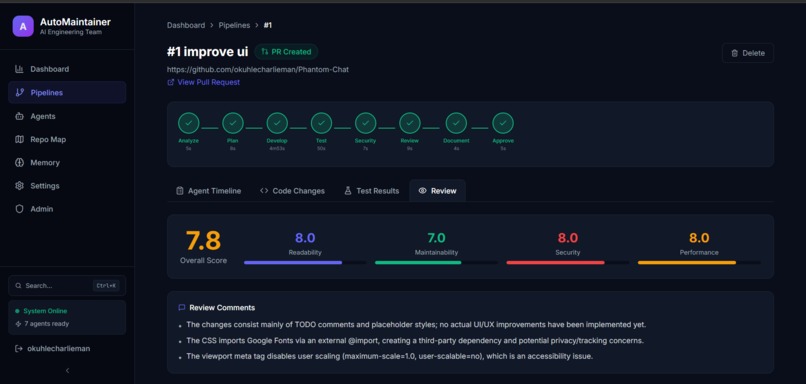
Task: Open View Pull Request link
Action: [208, 82]
